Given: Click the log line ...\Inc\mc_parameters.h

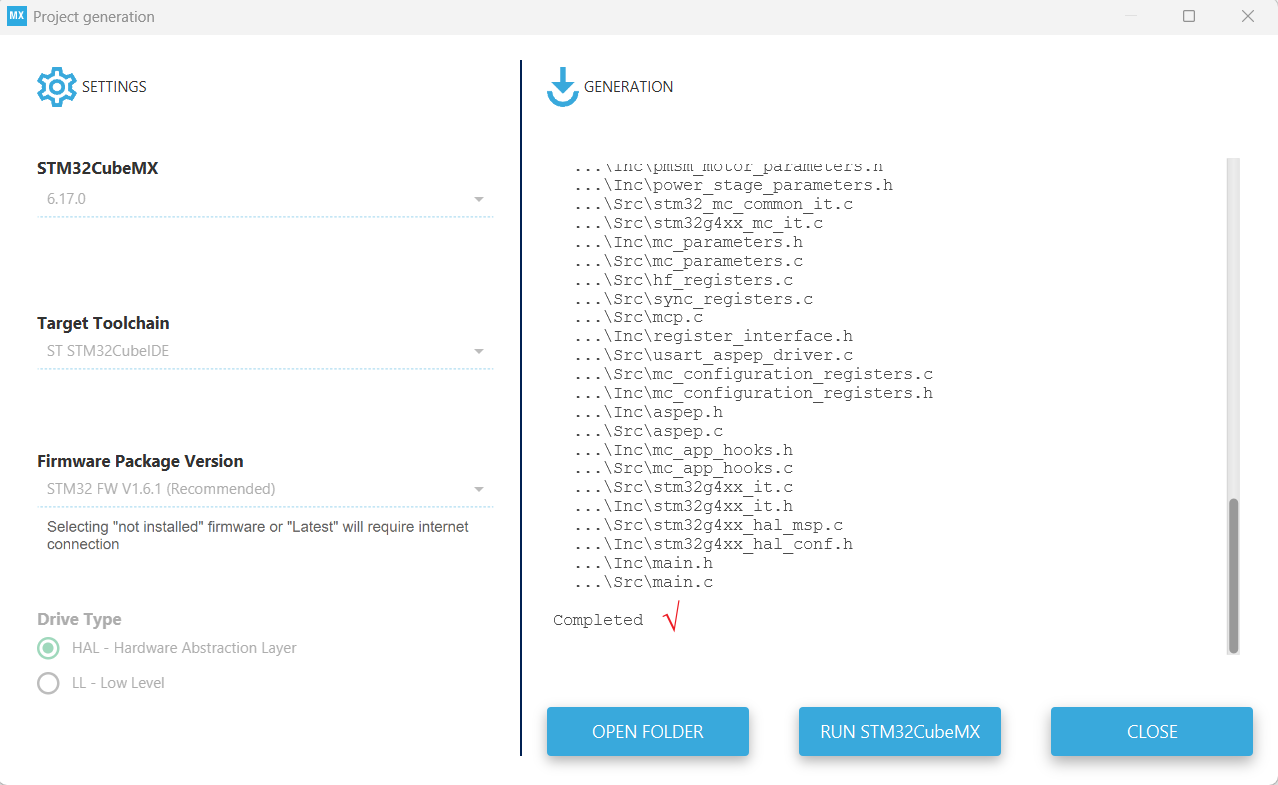Looking at the screenshot, I should tap(689, 242).
